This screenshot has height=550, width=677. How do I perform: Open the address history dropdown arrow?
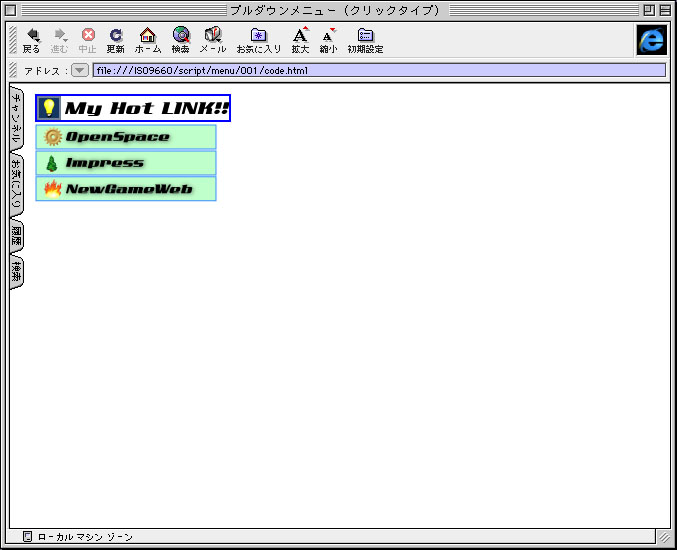pos(80,70)
